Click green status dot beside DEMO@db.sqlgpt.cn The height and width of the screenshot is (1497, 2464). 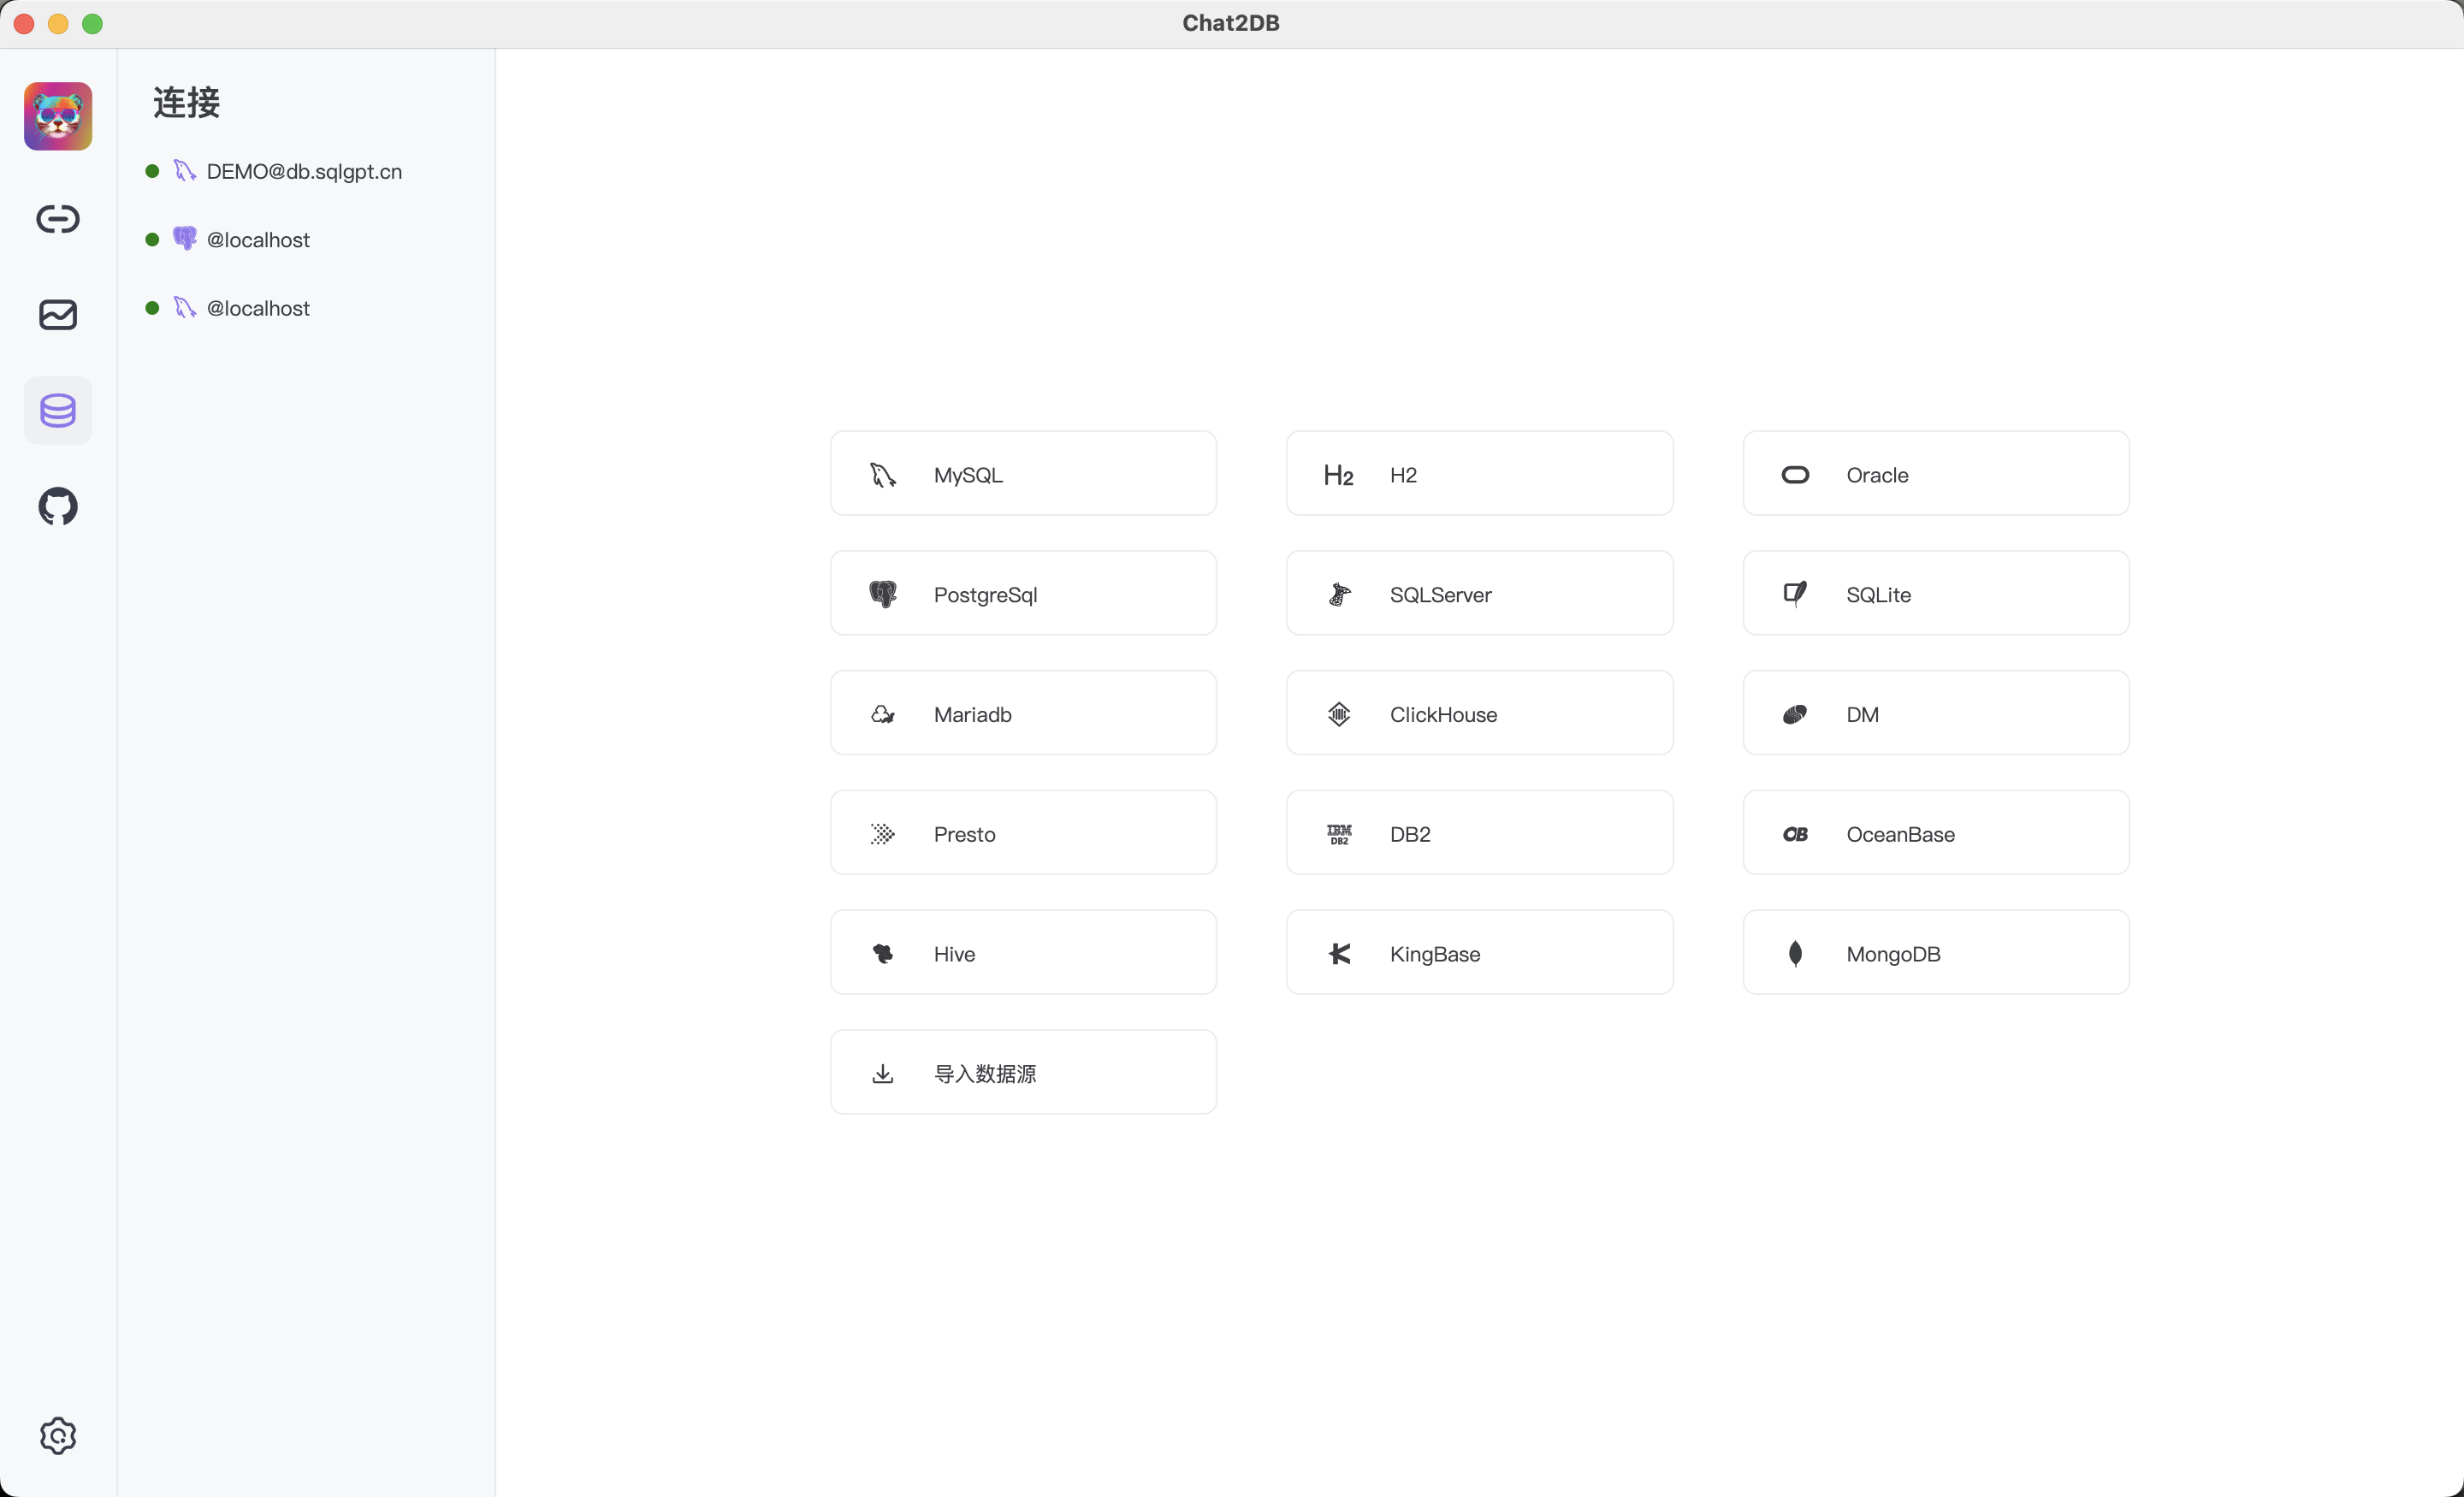click(x=152, y=171)
